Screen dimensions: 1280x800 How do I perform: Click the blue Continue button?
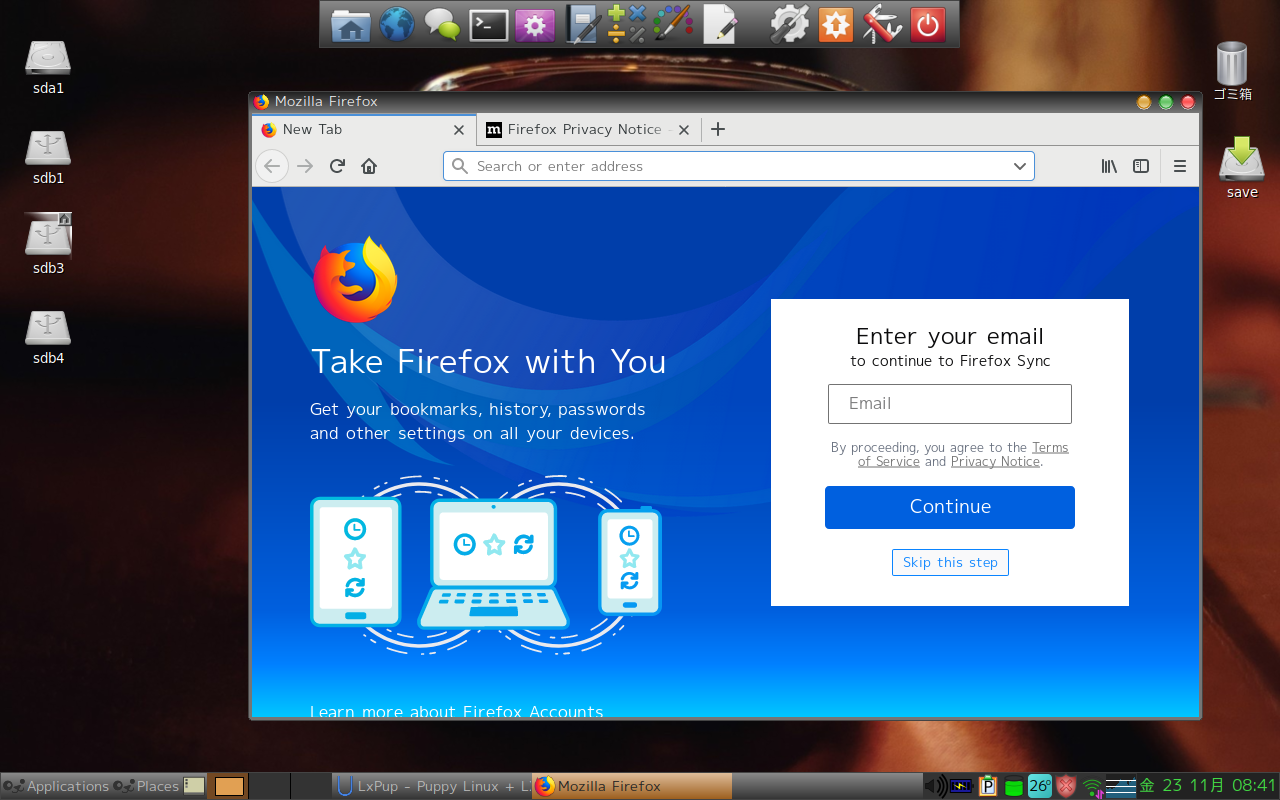point(950,507)
